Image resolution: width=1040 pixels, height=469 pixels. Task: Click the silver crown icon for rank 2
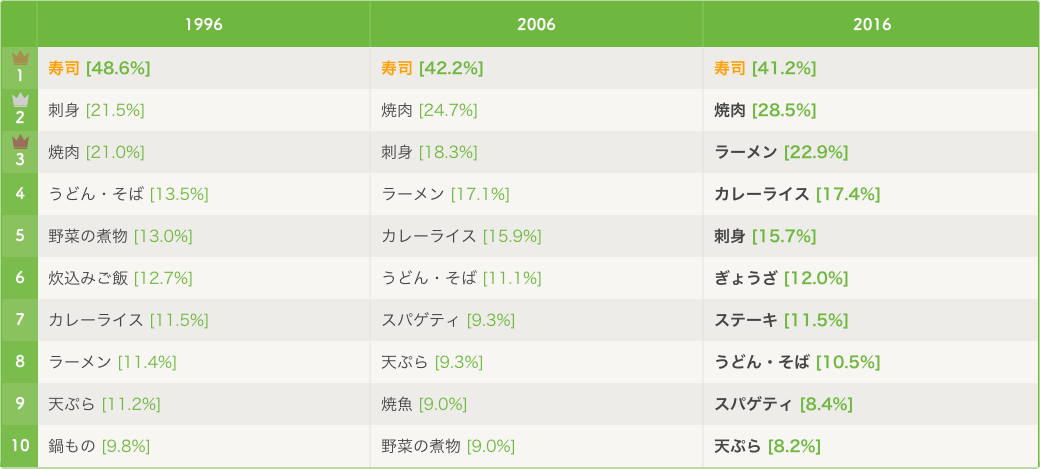pos(20,100)
